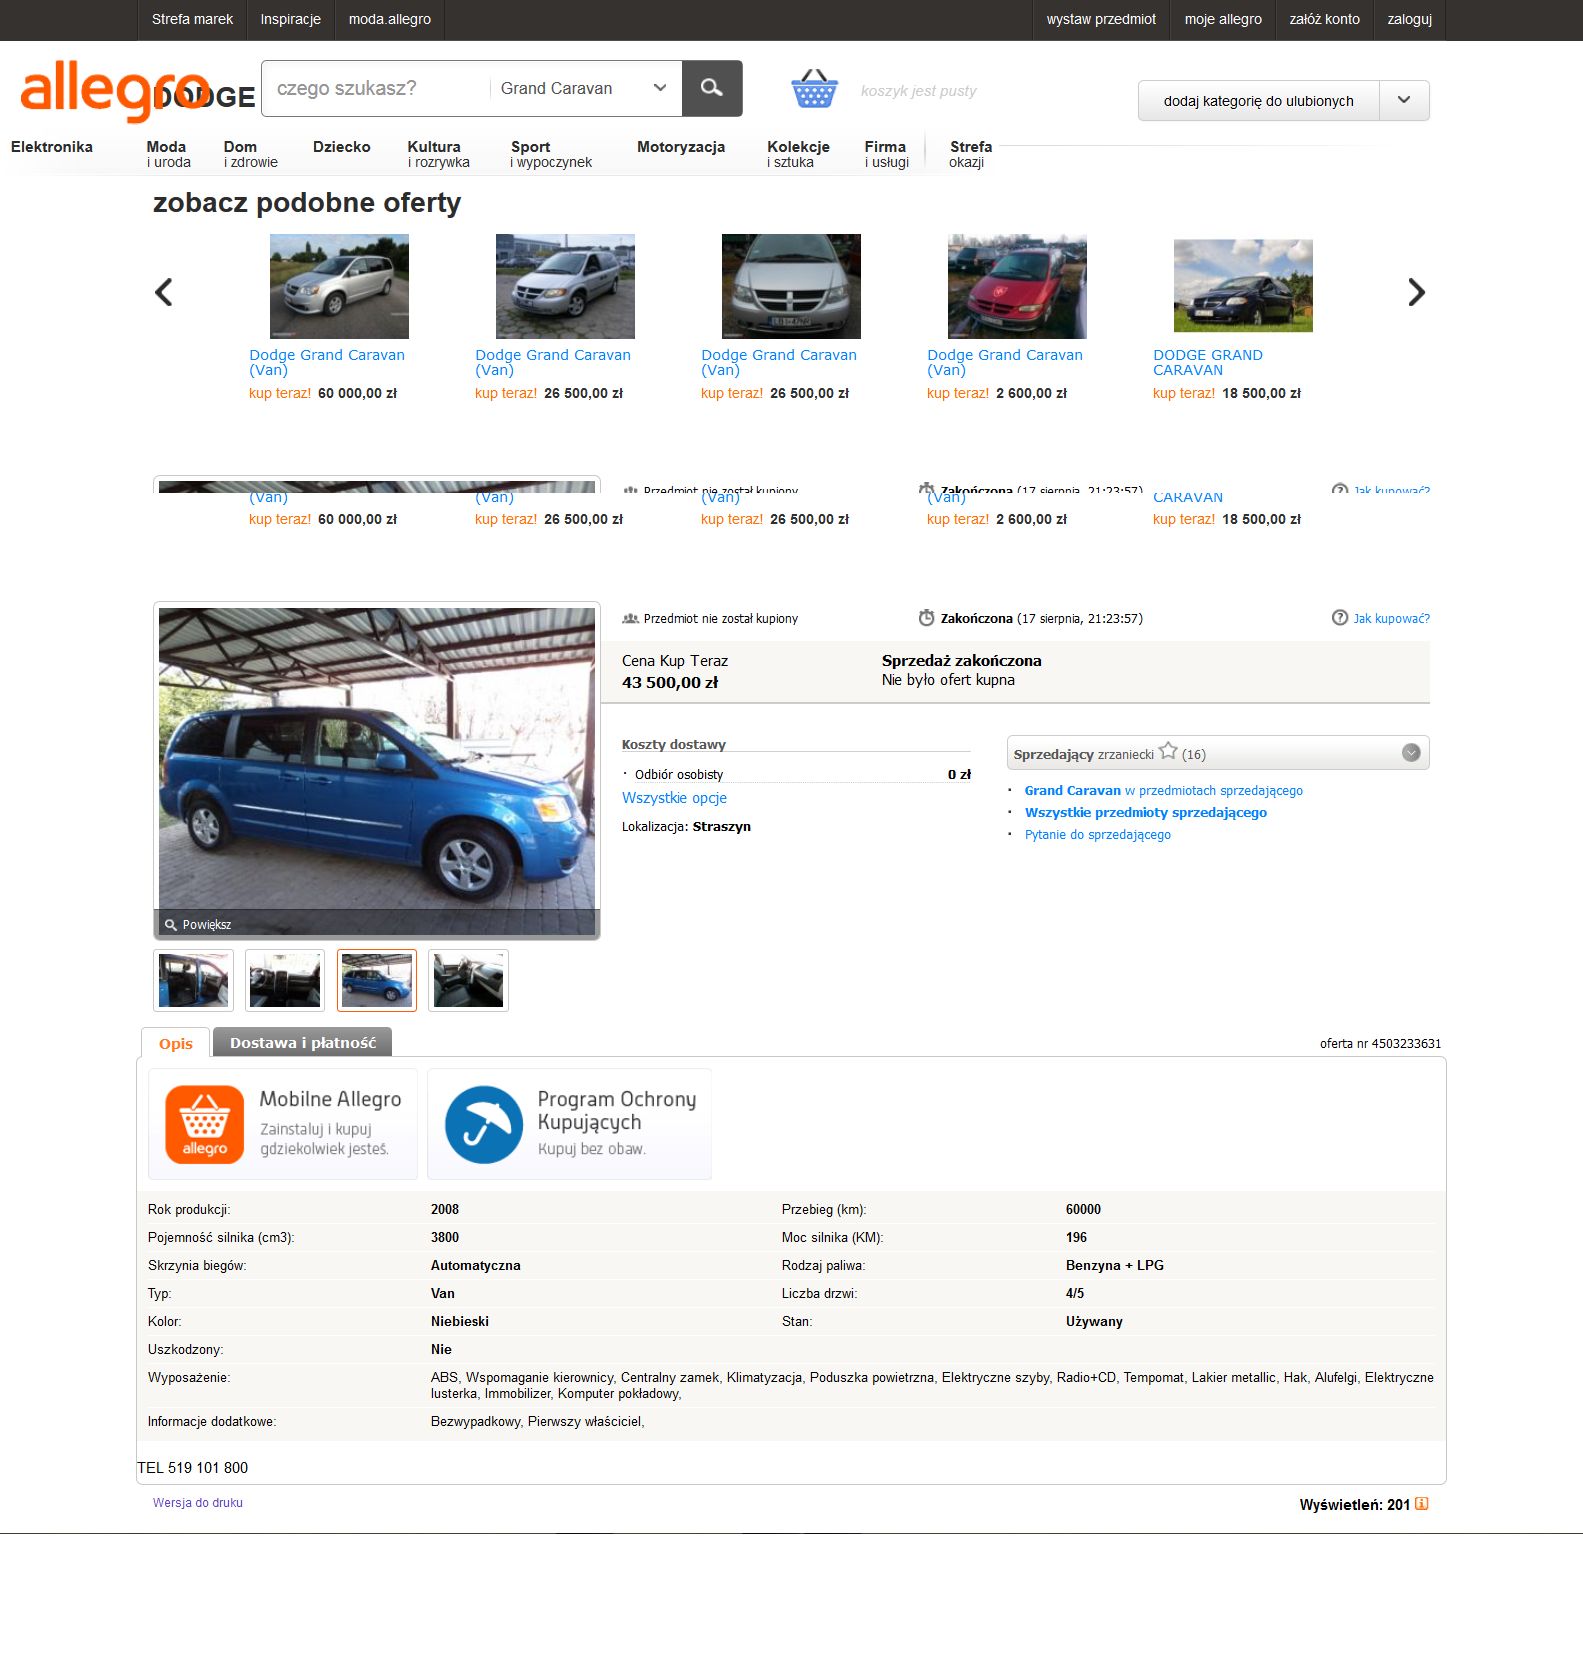
Task: Click Inspiracje in top bar
Action: click(x=291, y=20)
